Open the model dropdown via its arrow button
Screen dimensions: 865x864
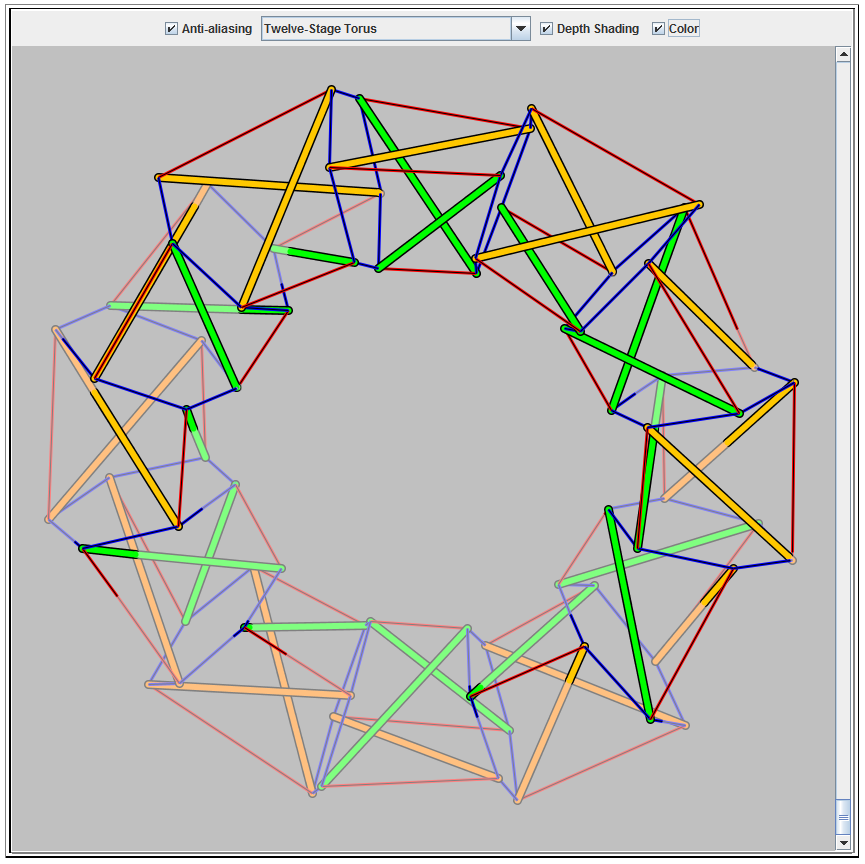pos(520,29)
